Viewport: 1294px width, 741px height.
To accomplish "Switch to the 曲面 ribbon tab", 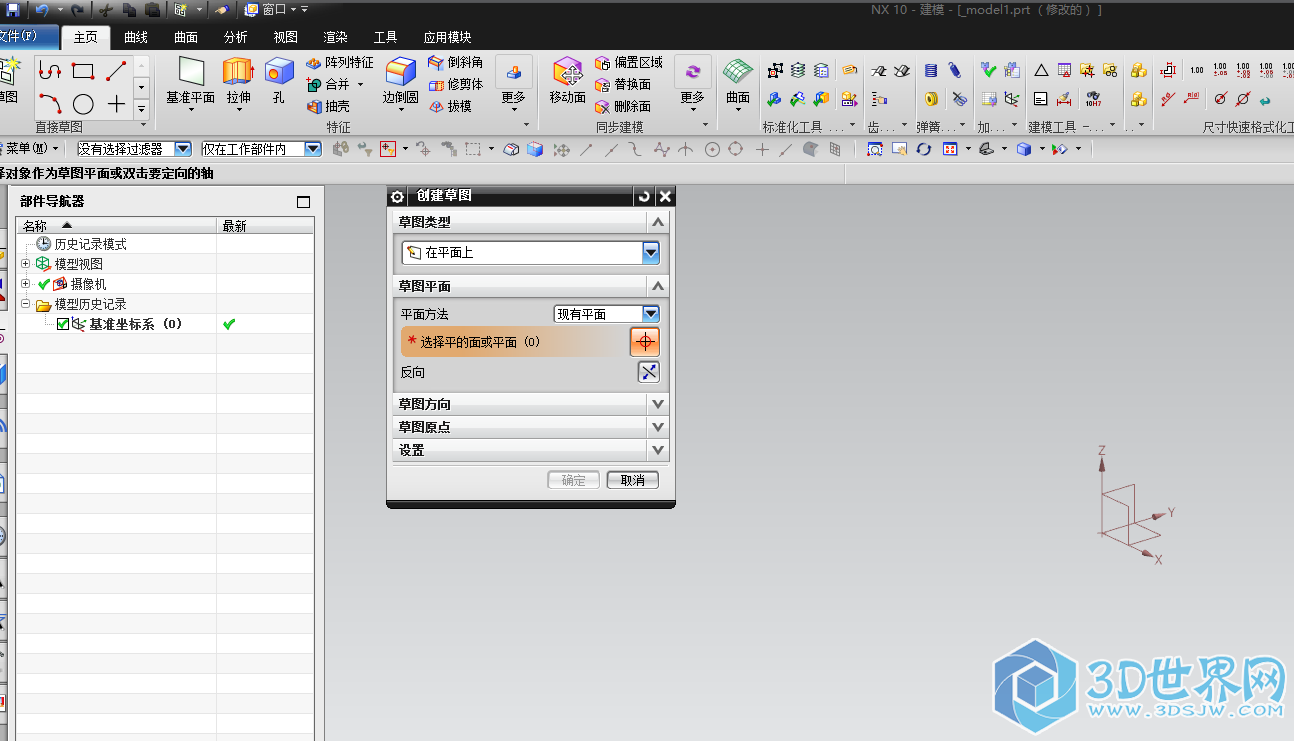I will coord(186,37).
